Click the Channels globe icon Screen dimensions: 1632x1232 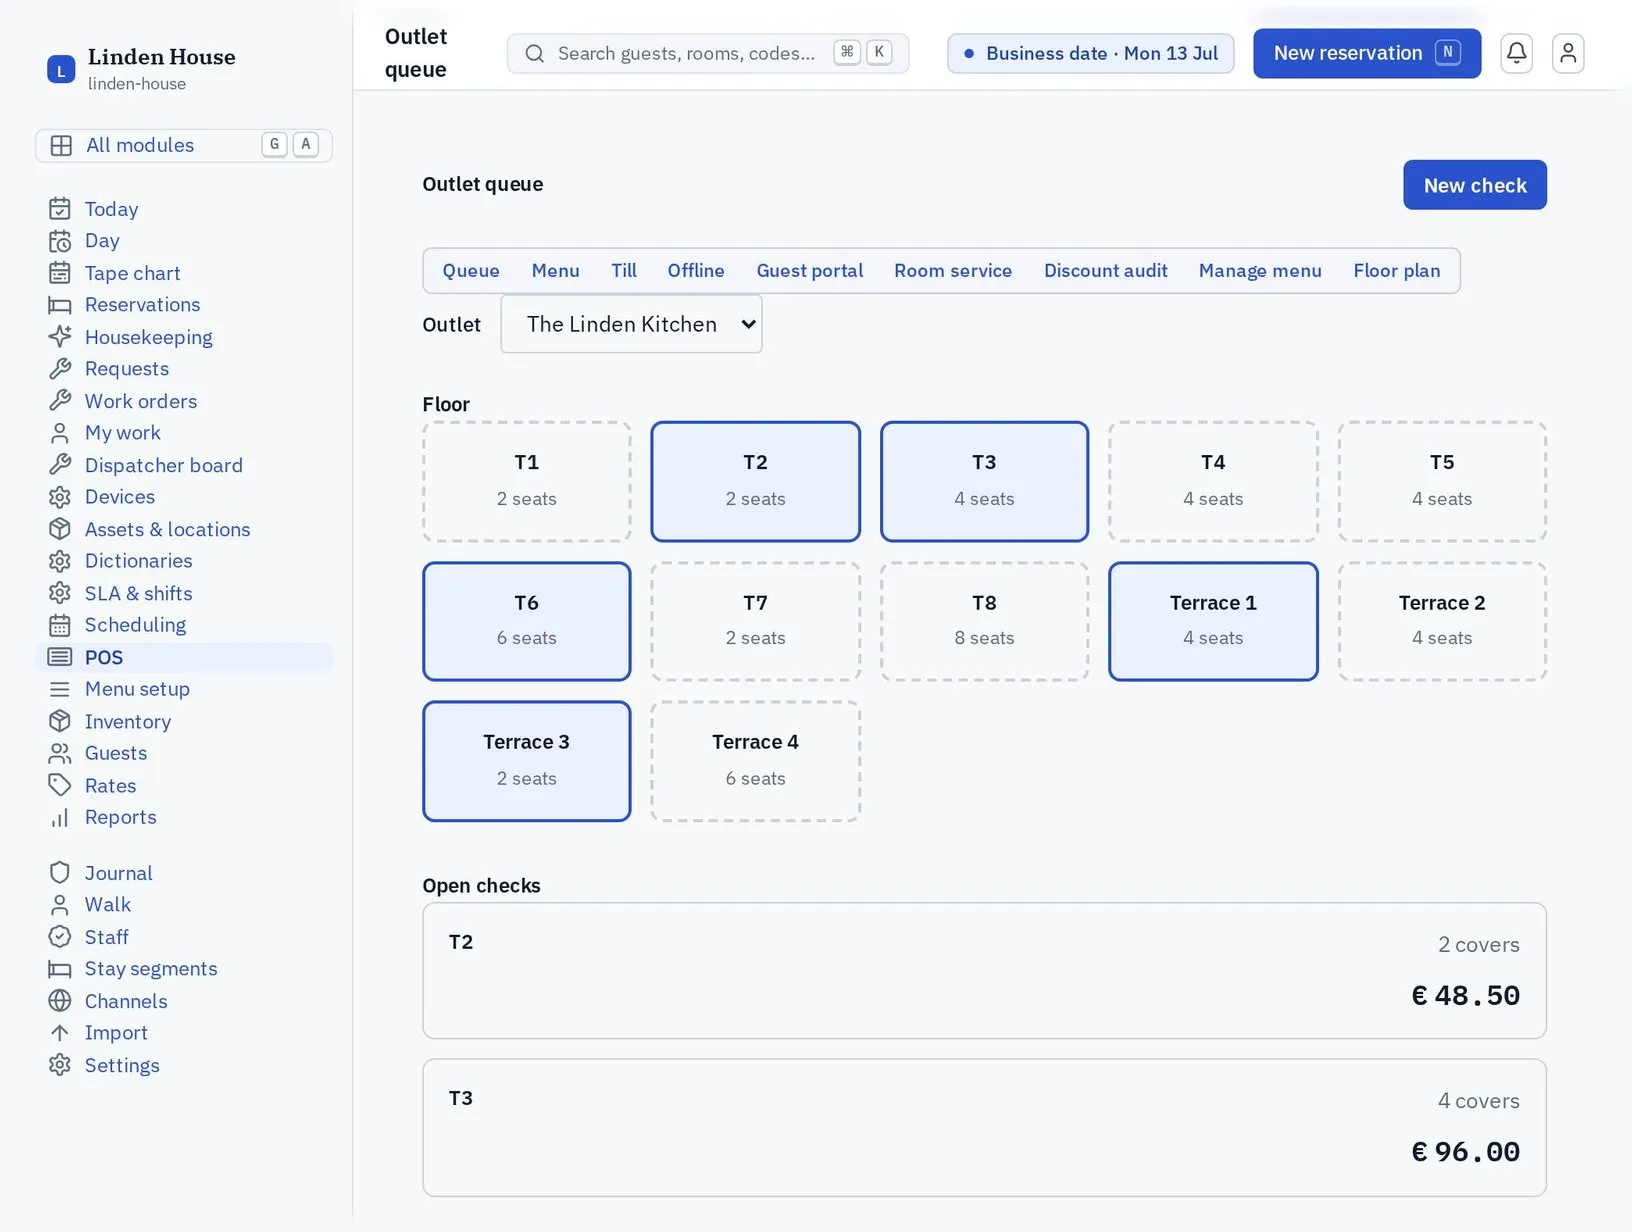point(60,1001)
